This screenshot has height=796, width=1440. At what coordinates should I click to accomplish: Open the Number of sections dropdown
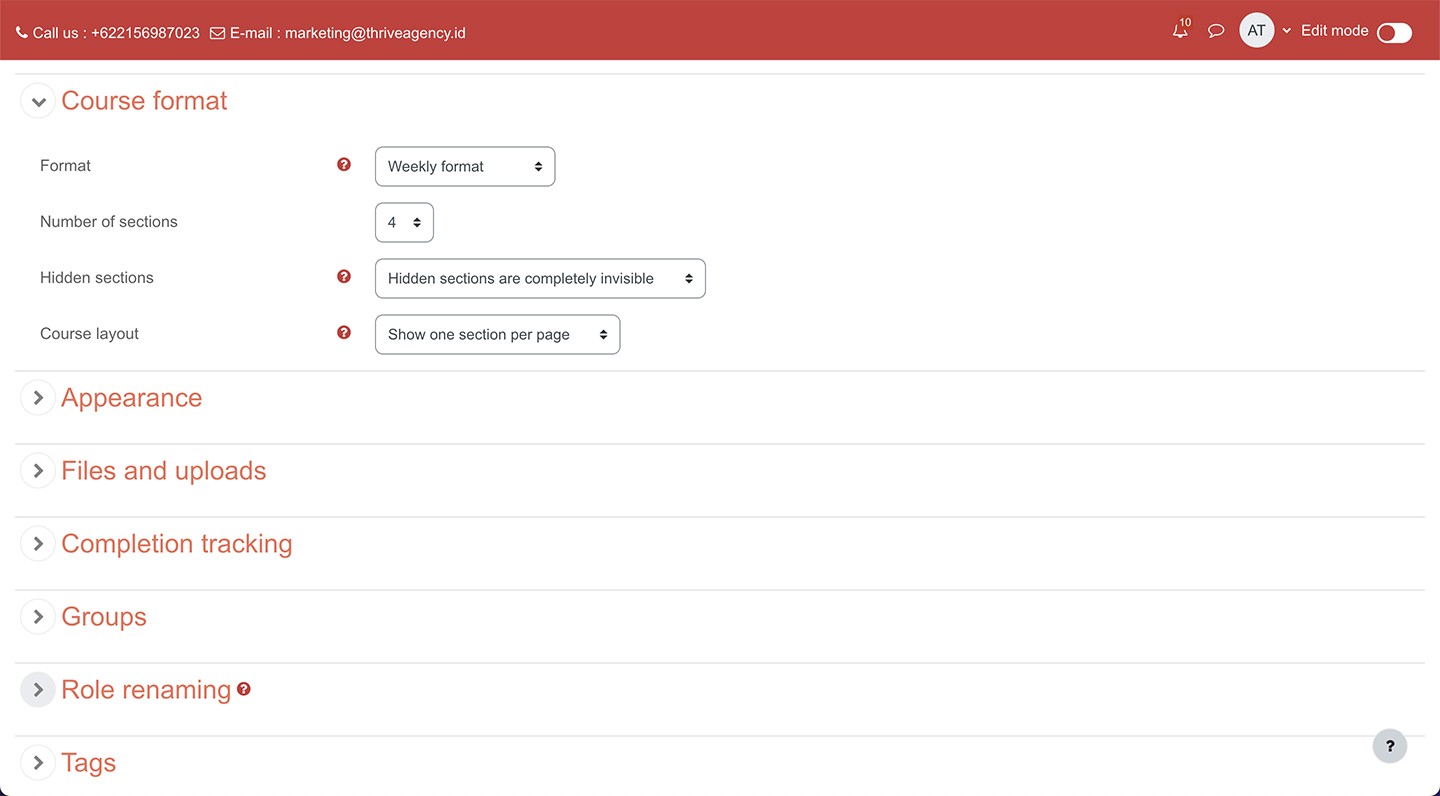point(404,223)
